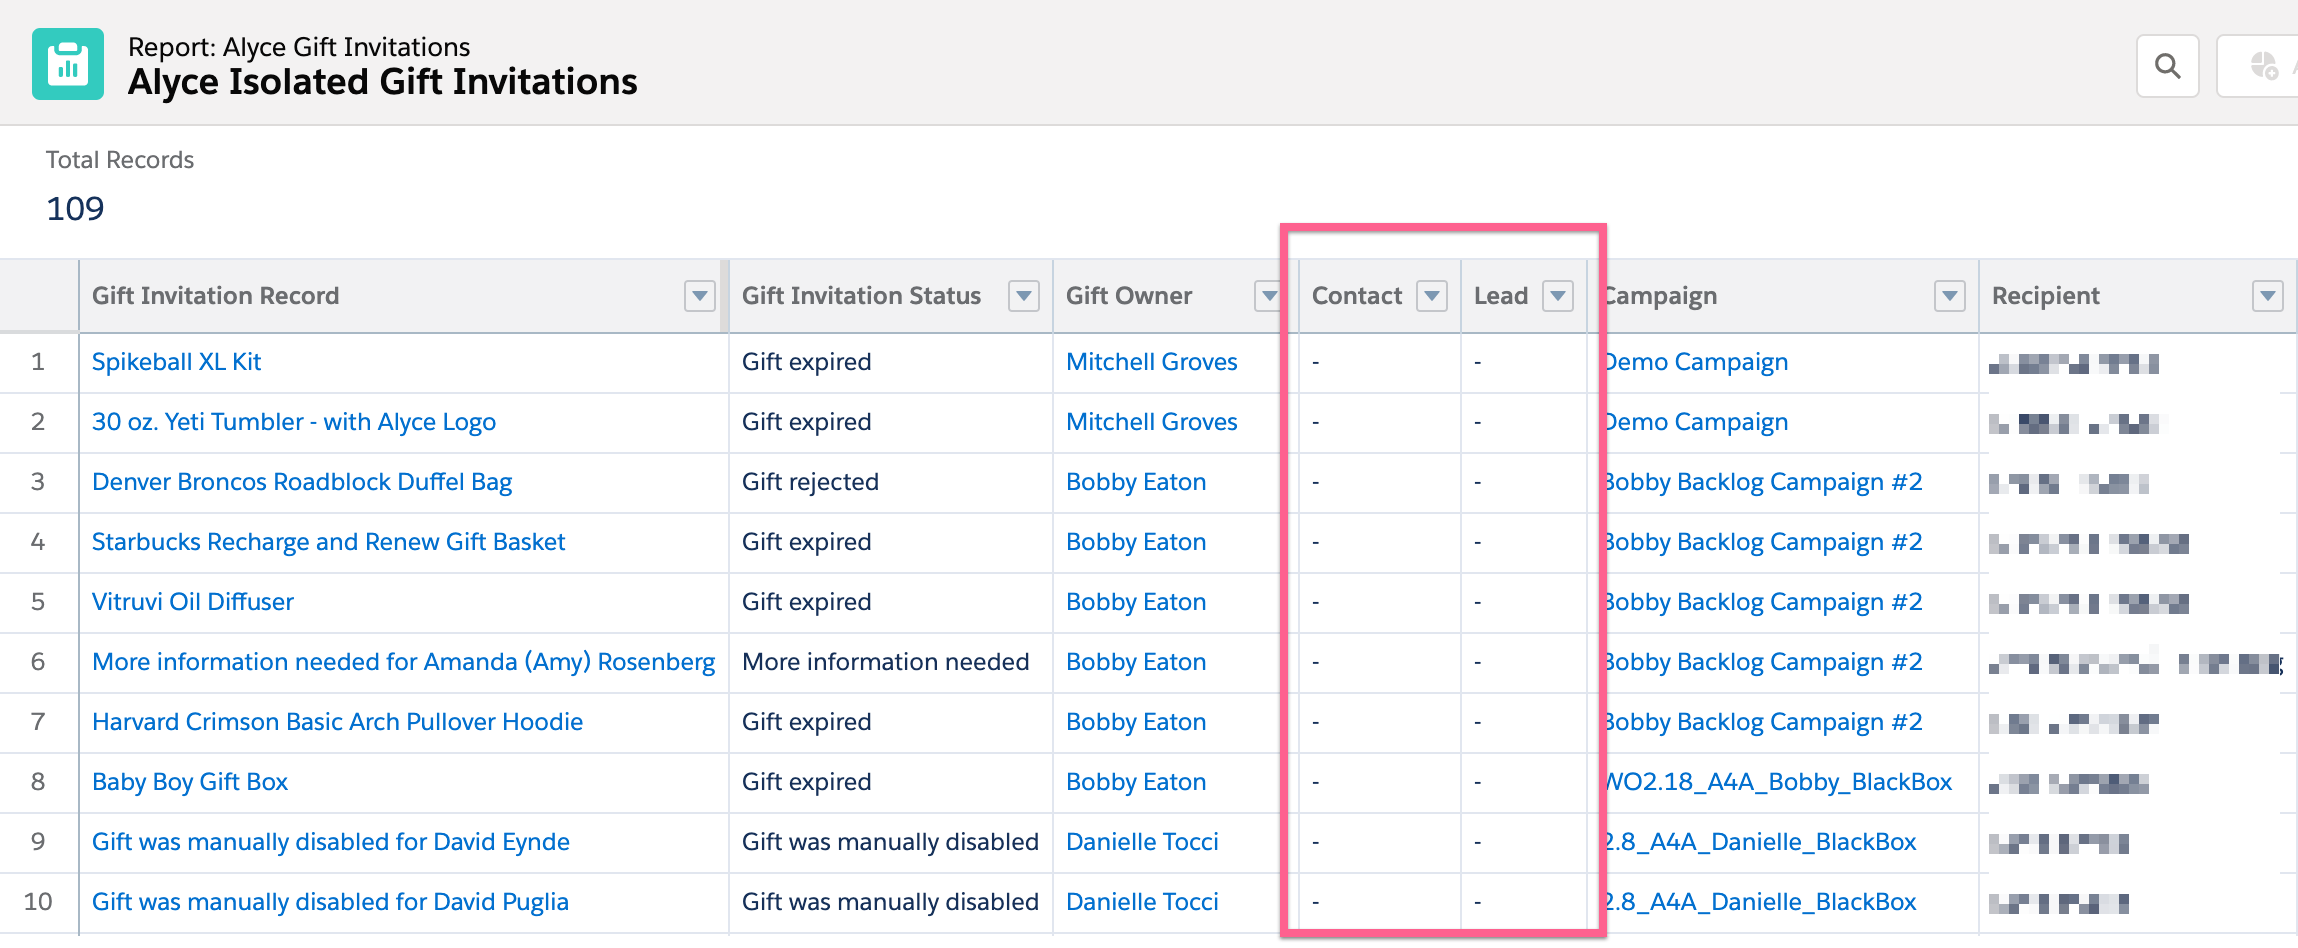Open 2.8_A4A_Danielle_BlackBox campaign in row 10
Screen dimensions: 2298x948
[1760, 902]
